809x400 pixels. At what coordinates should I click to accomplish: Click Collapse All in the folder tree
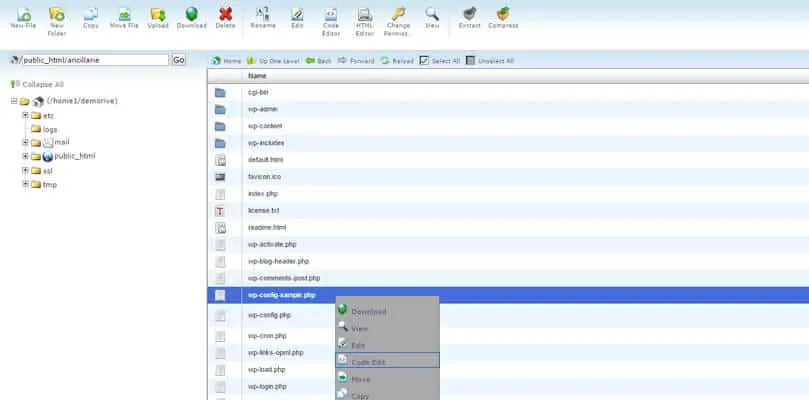[x=38, y=84]
